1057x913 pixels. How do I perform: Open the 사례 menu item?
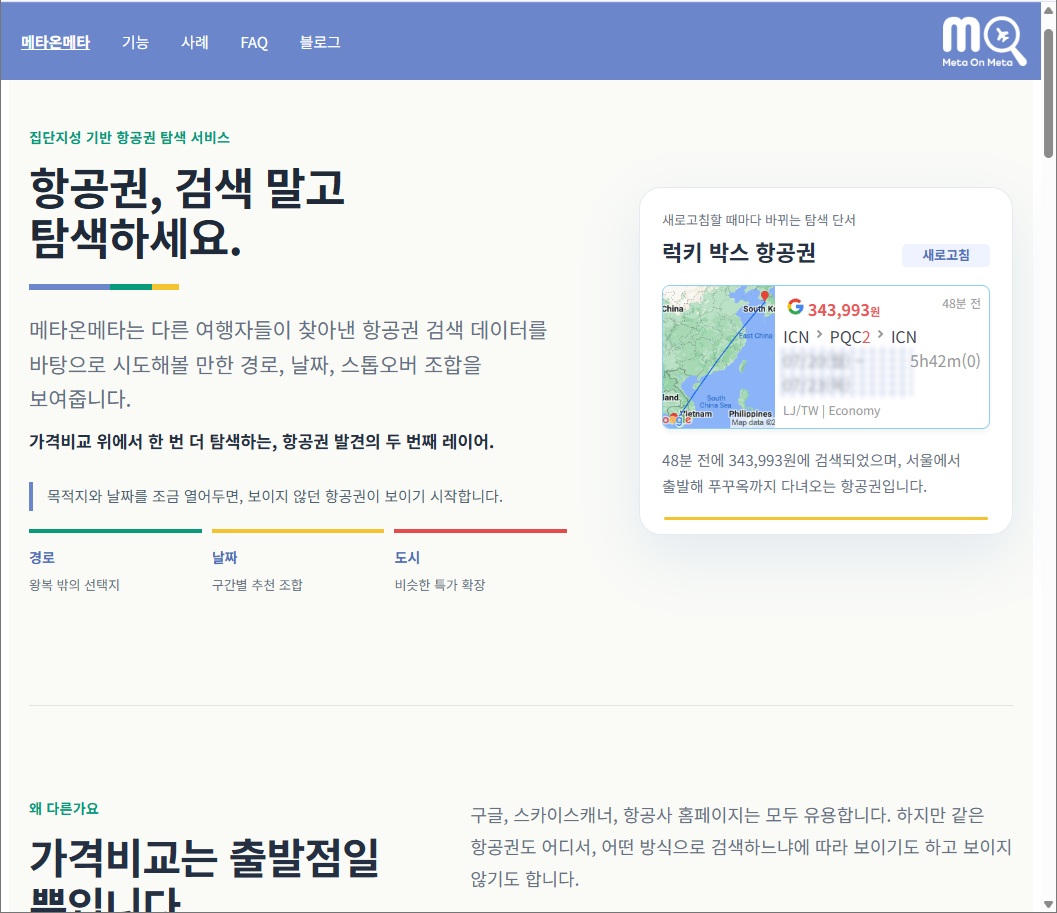coord(195,42)
